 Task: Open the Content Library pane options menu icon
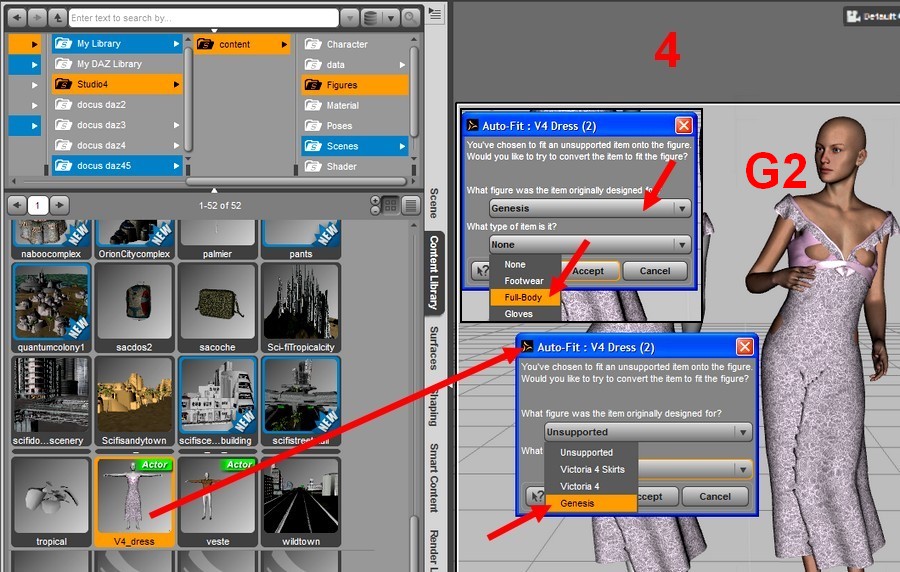click(436, 14)
